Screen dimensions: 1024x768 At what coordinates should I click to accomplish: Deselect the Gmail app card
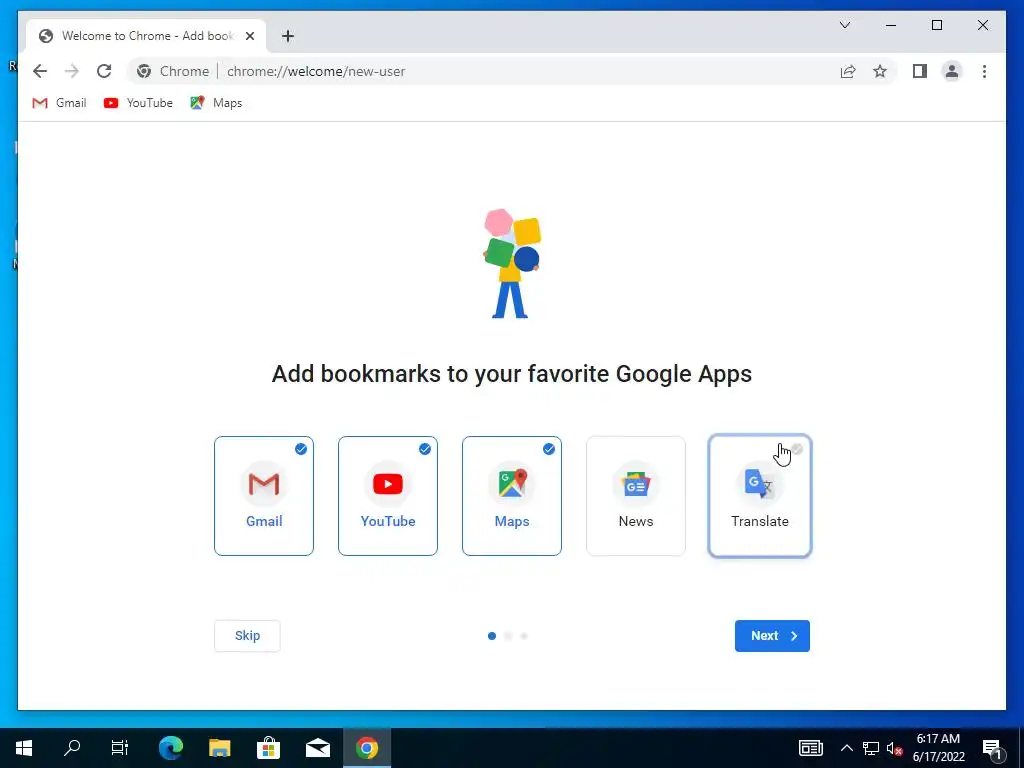[264, 496]
